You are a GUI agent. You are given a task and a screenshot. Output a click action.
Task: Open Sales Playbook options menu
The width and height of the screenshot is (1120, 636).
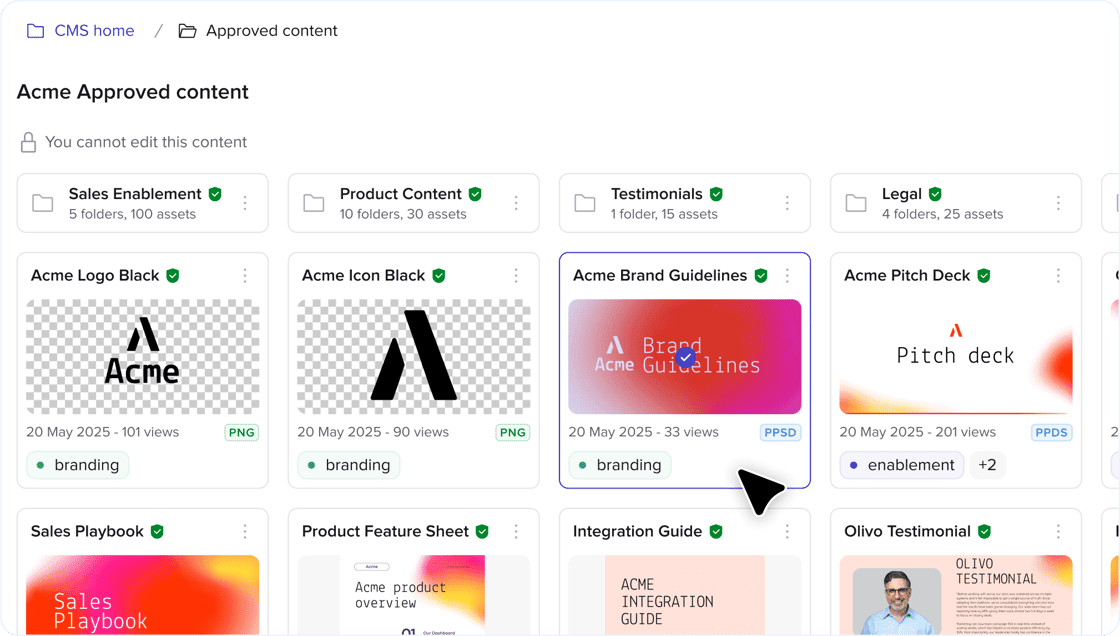[x=245, y=531]
